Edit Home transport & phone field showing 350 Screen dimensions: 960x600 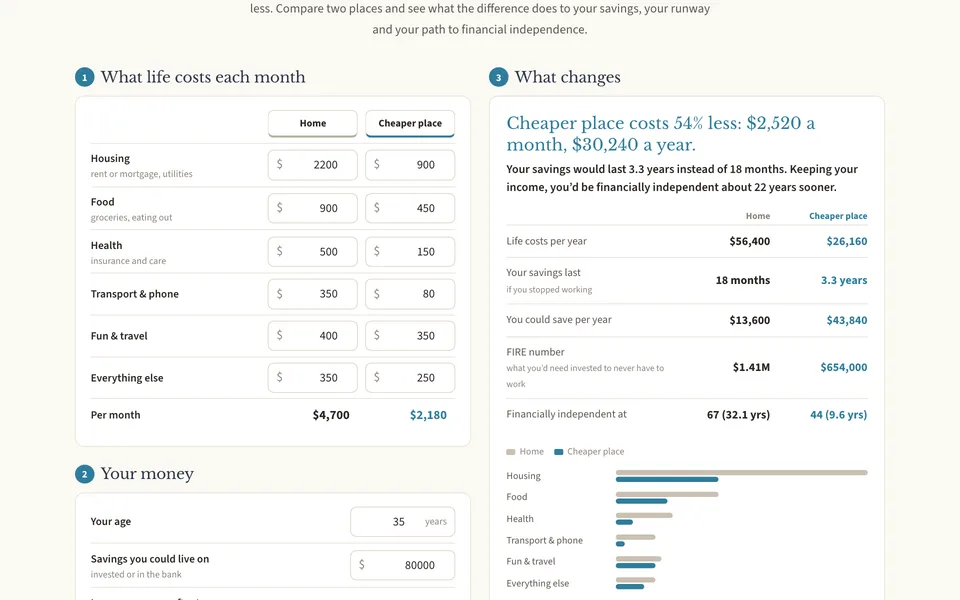click(x=312, y=294)
